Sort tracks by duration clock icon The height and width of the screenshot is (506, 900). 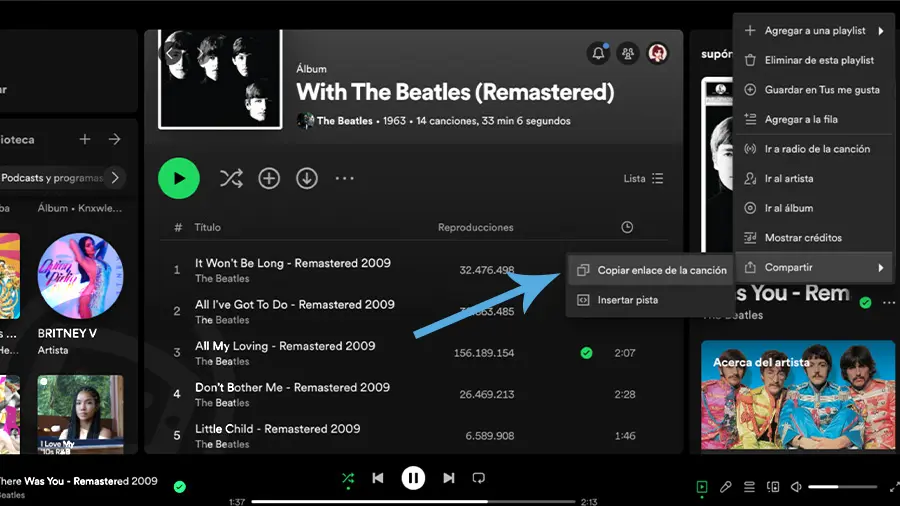[627, 227]
